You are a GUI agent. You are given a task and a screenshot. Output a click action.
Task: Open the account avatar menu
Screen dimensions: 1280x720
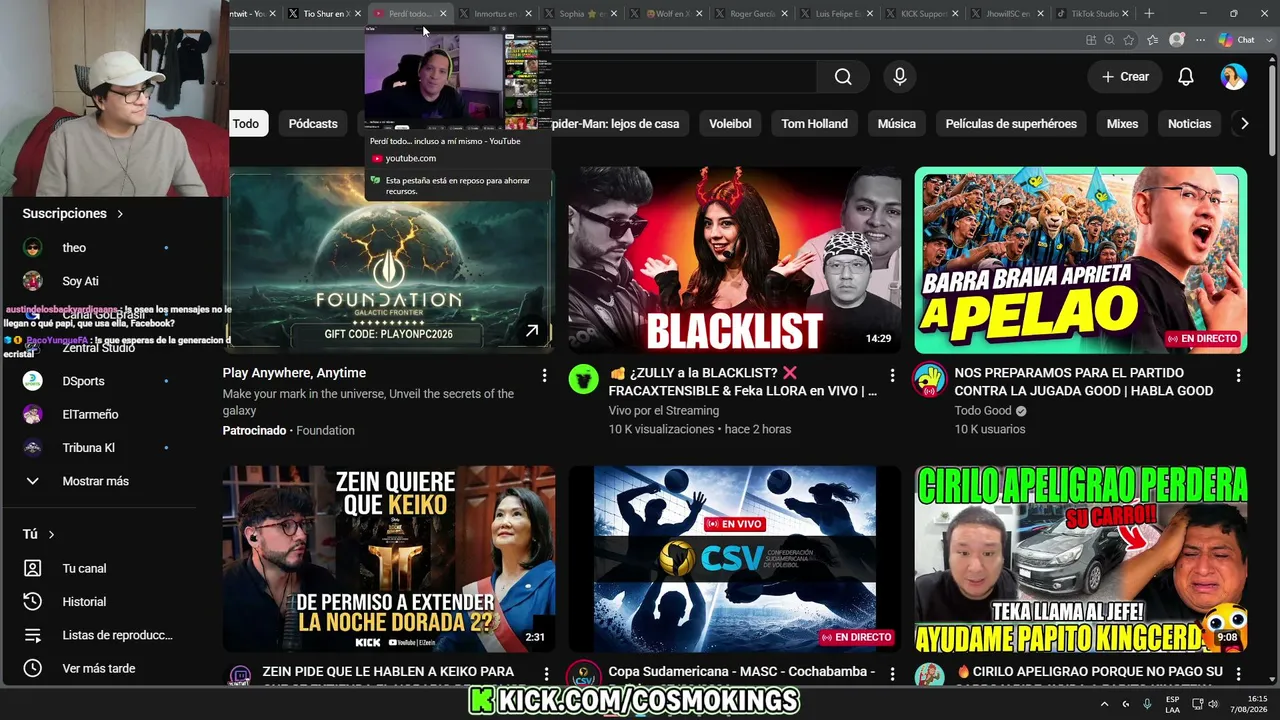[1234, 77]
